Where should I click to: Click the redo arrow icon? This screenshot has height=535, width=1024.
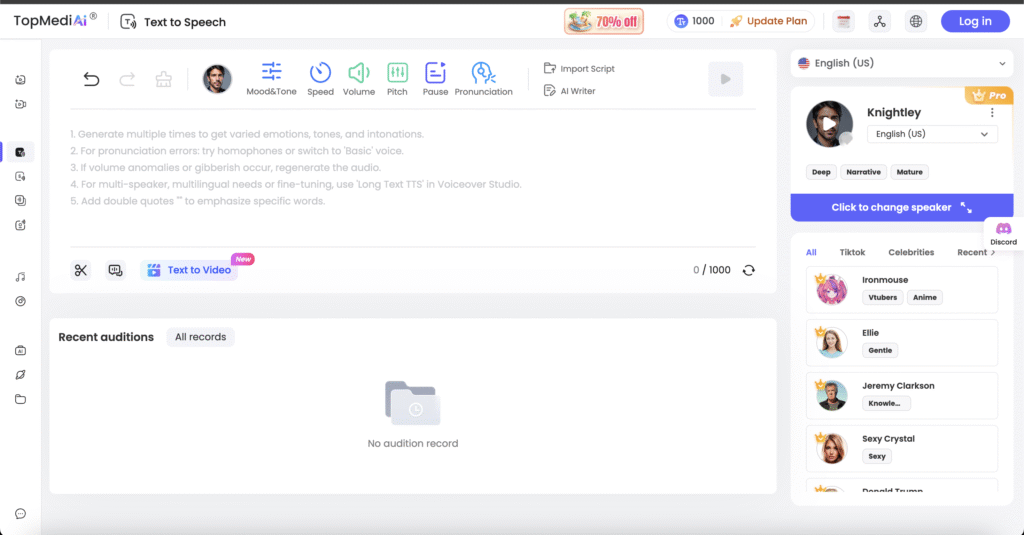click(x=127, y=79)
